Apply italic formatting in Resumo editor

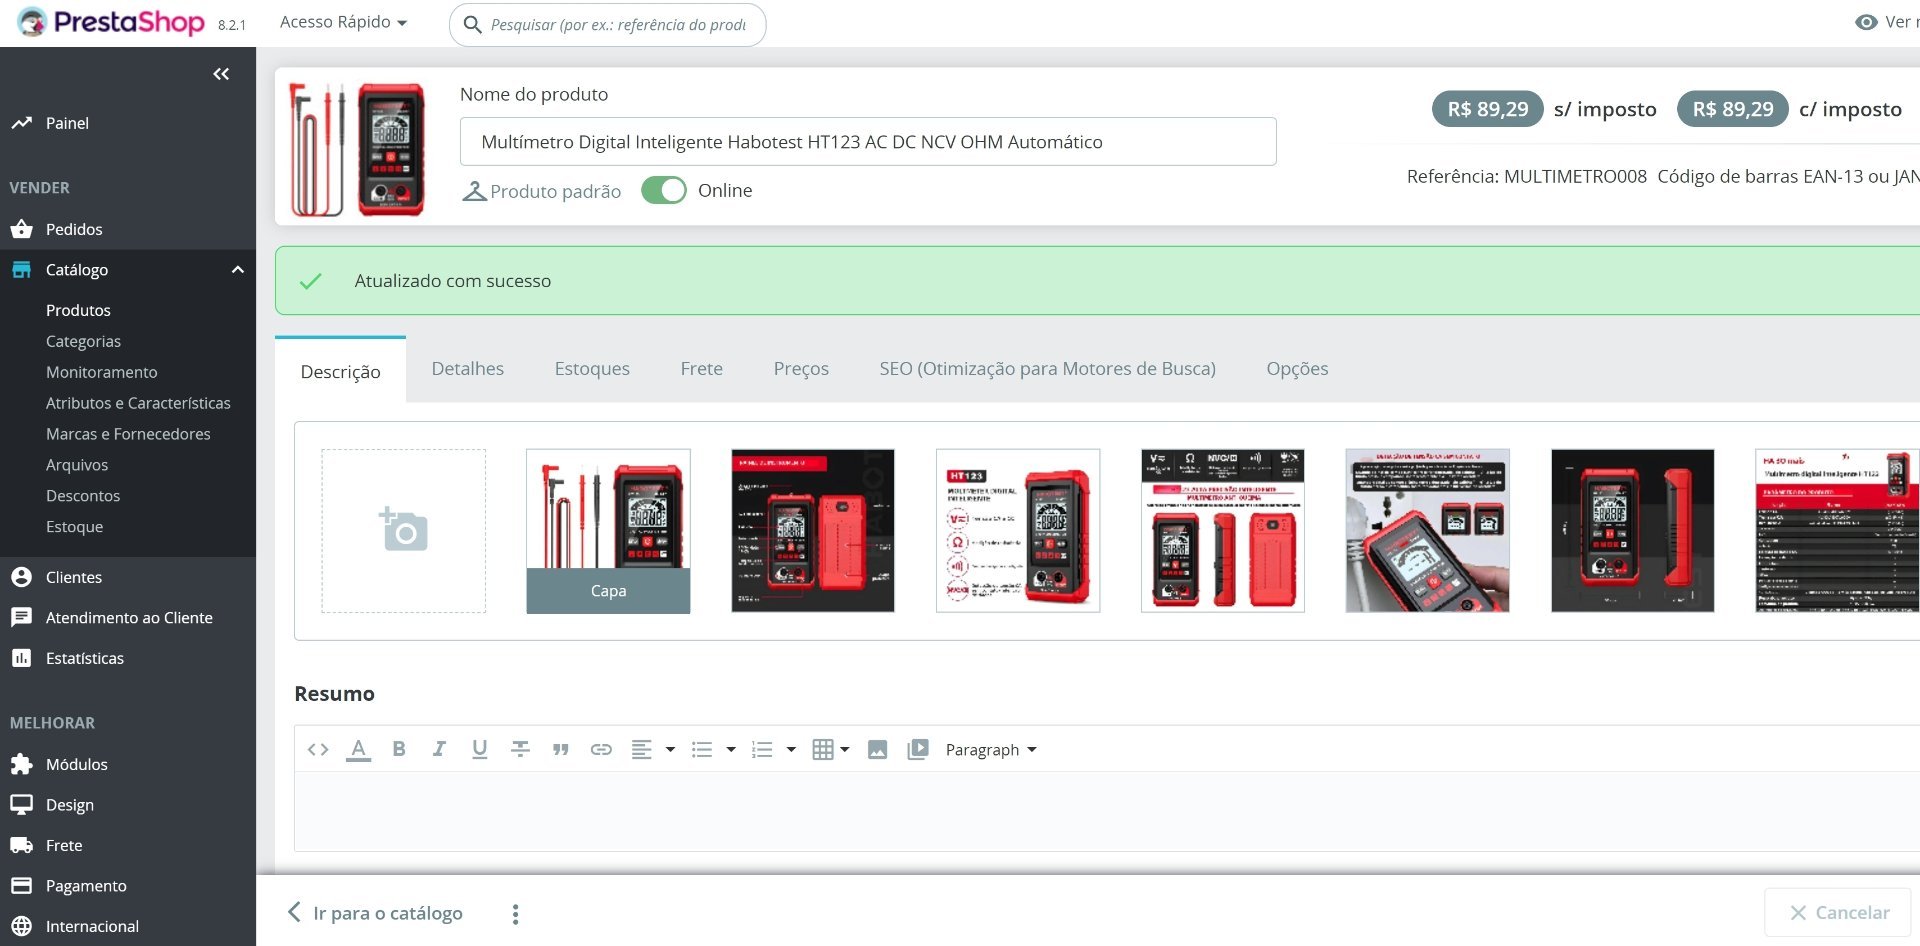click(x=439, y=749)
